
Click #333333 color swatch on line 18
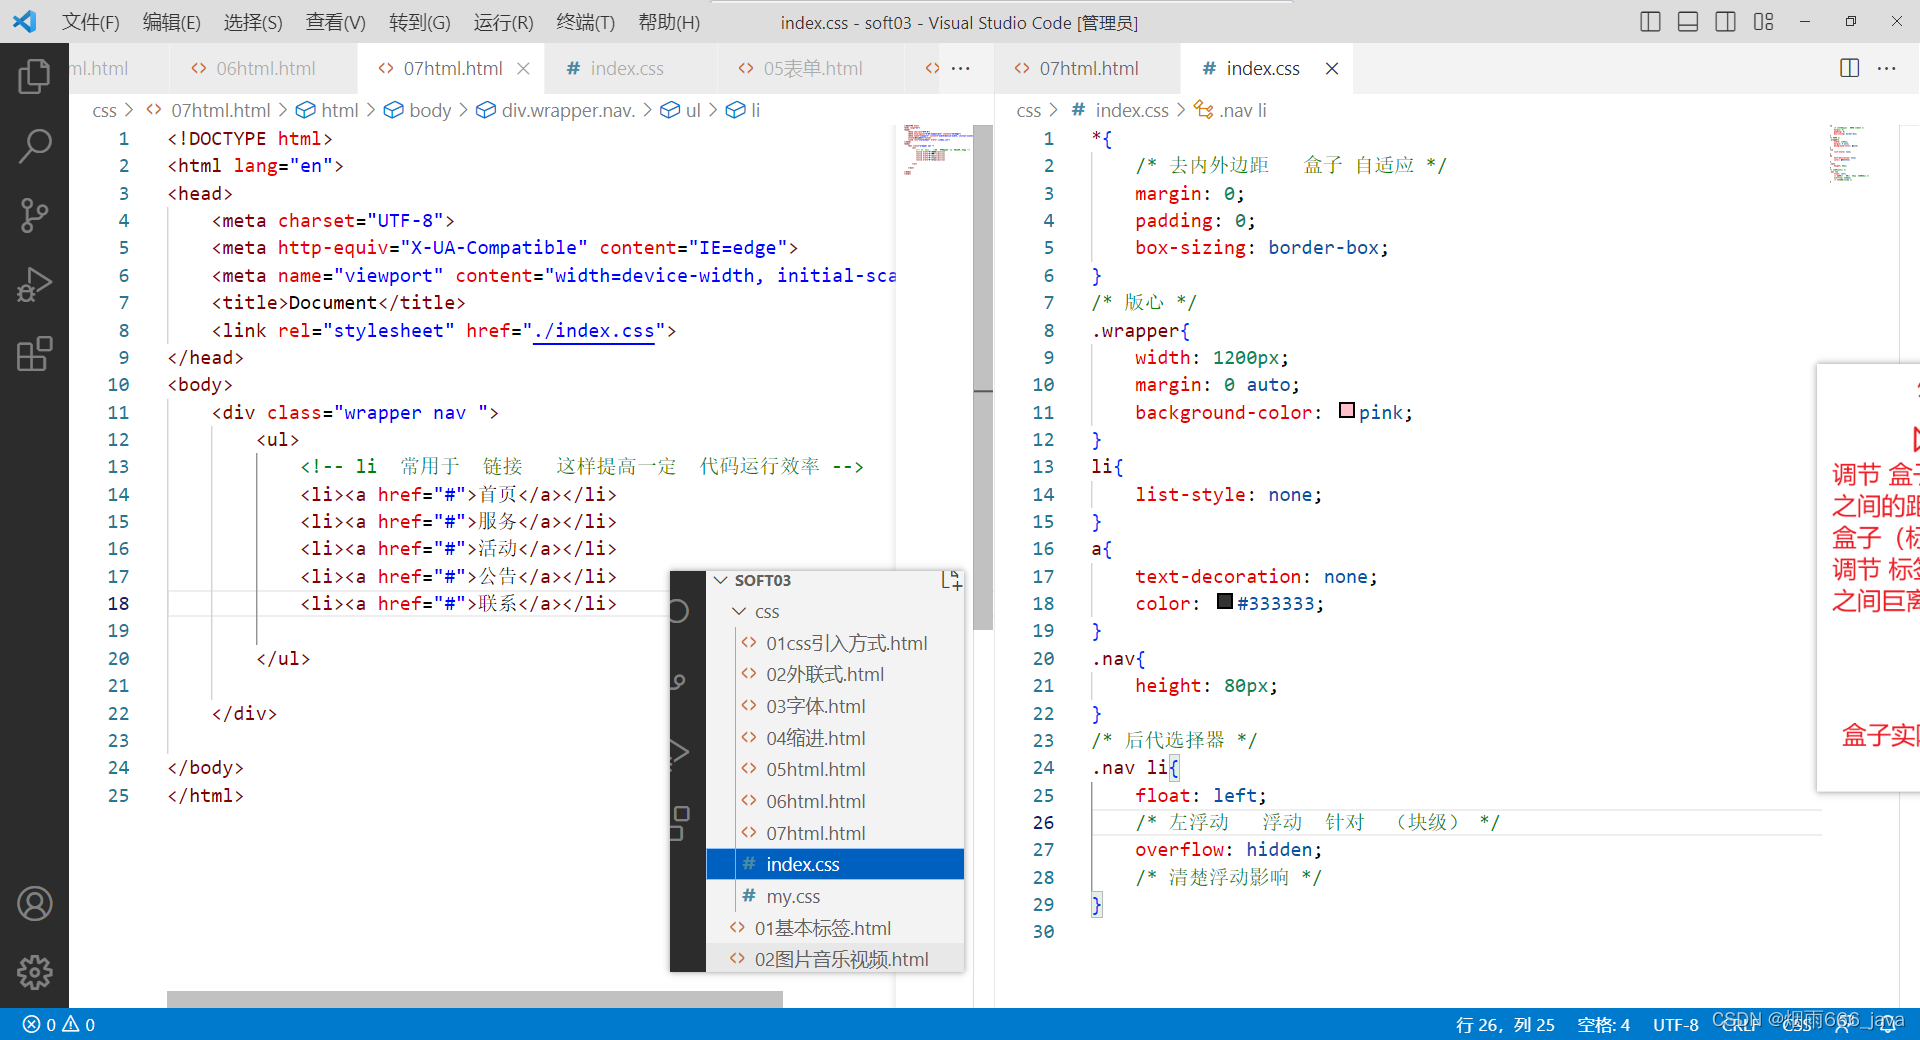click(x=1225, y=602)
